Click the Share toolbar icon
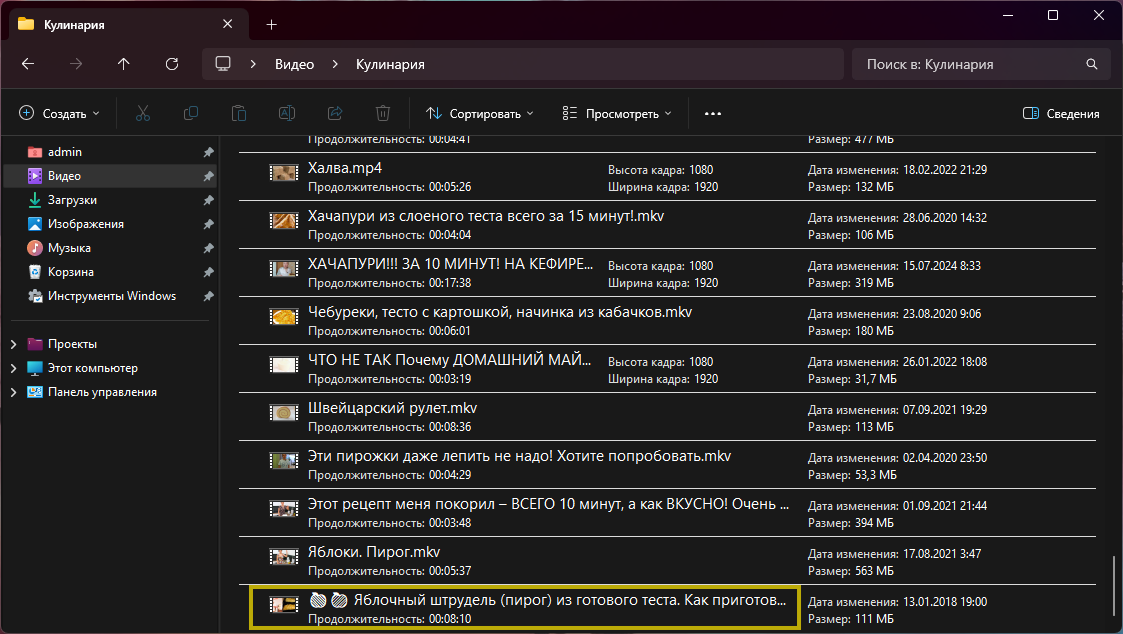The image size is (1123, 634). coord(335,114)
